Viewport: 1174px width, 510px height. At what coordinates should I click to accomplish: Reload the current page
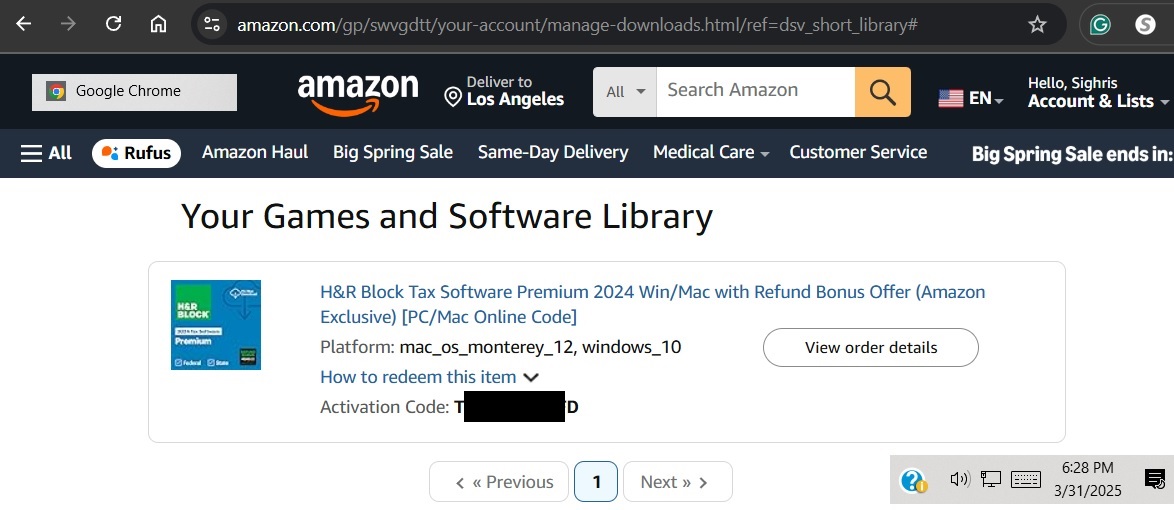tap(113, 24)
